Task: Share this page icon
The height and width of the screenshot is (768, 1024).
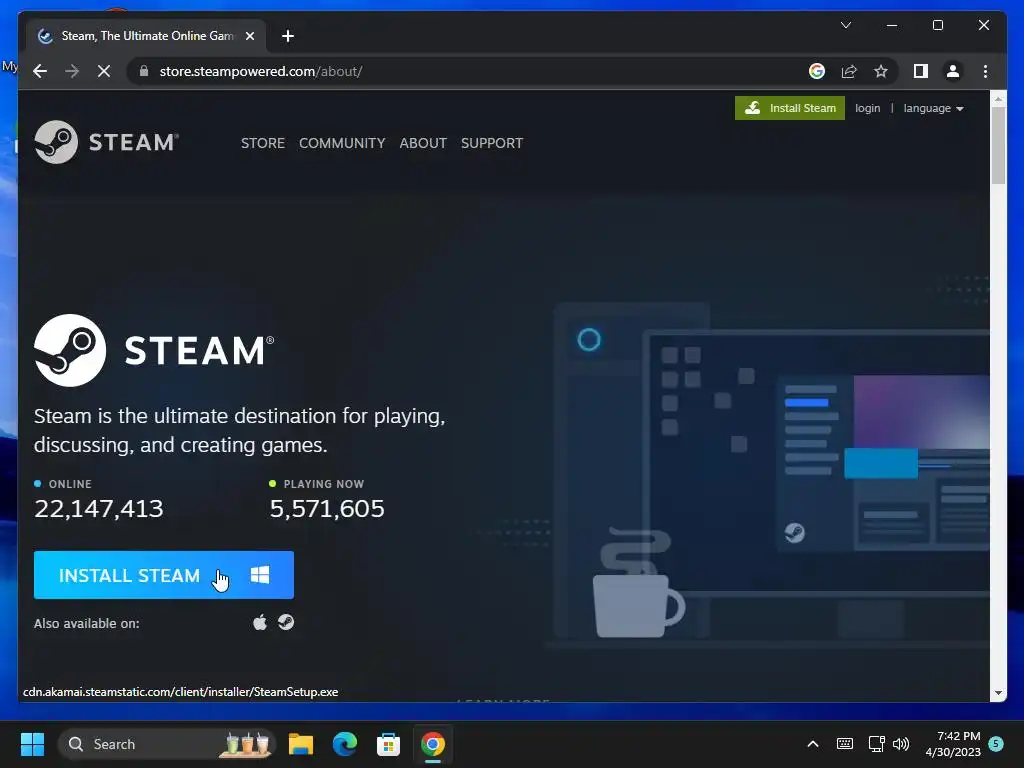Action: [849, 71]
